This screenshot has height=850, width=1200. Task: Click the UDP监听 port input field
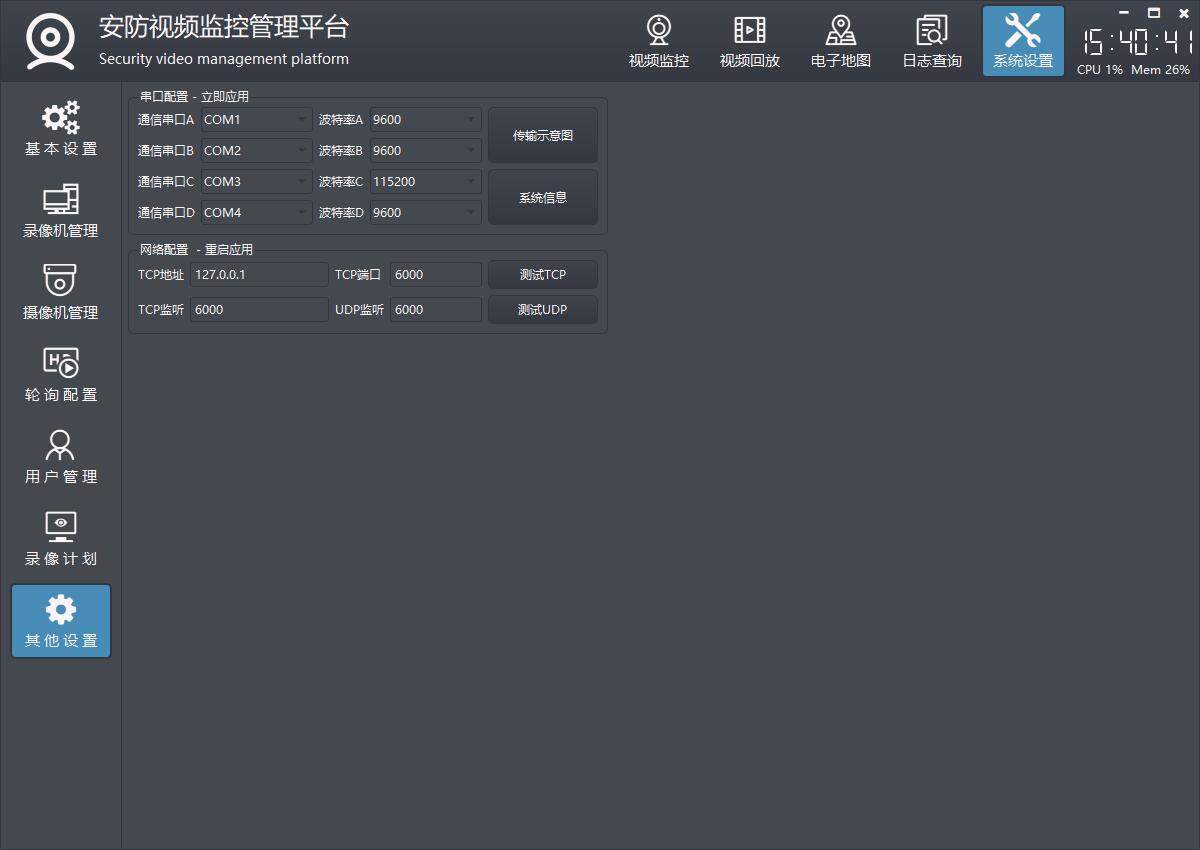click(435, 310)
